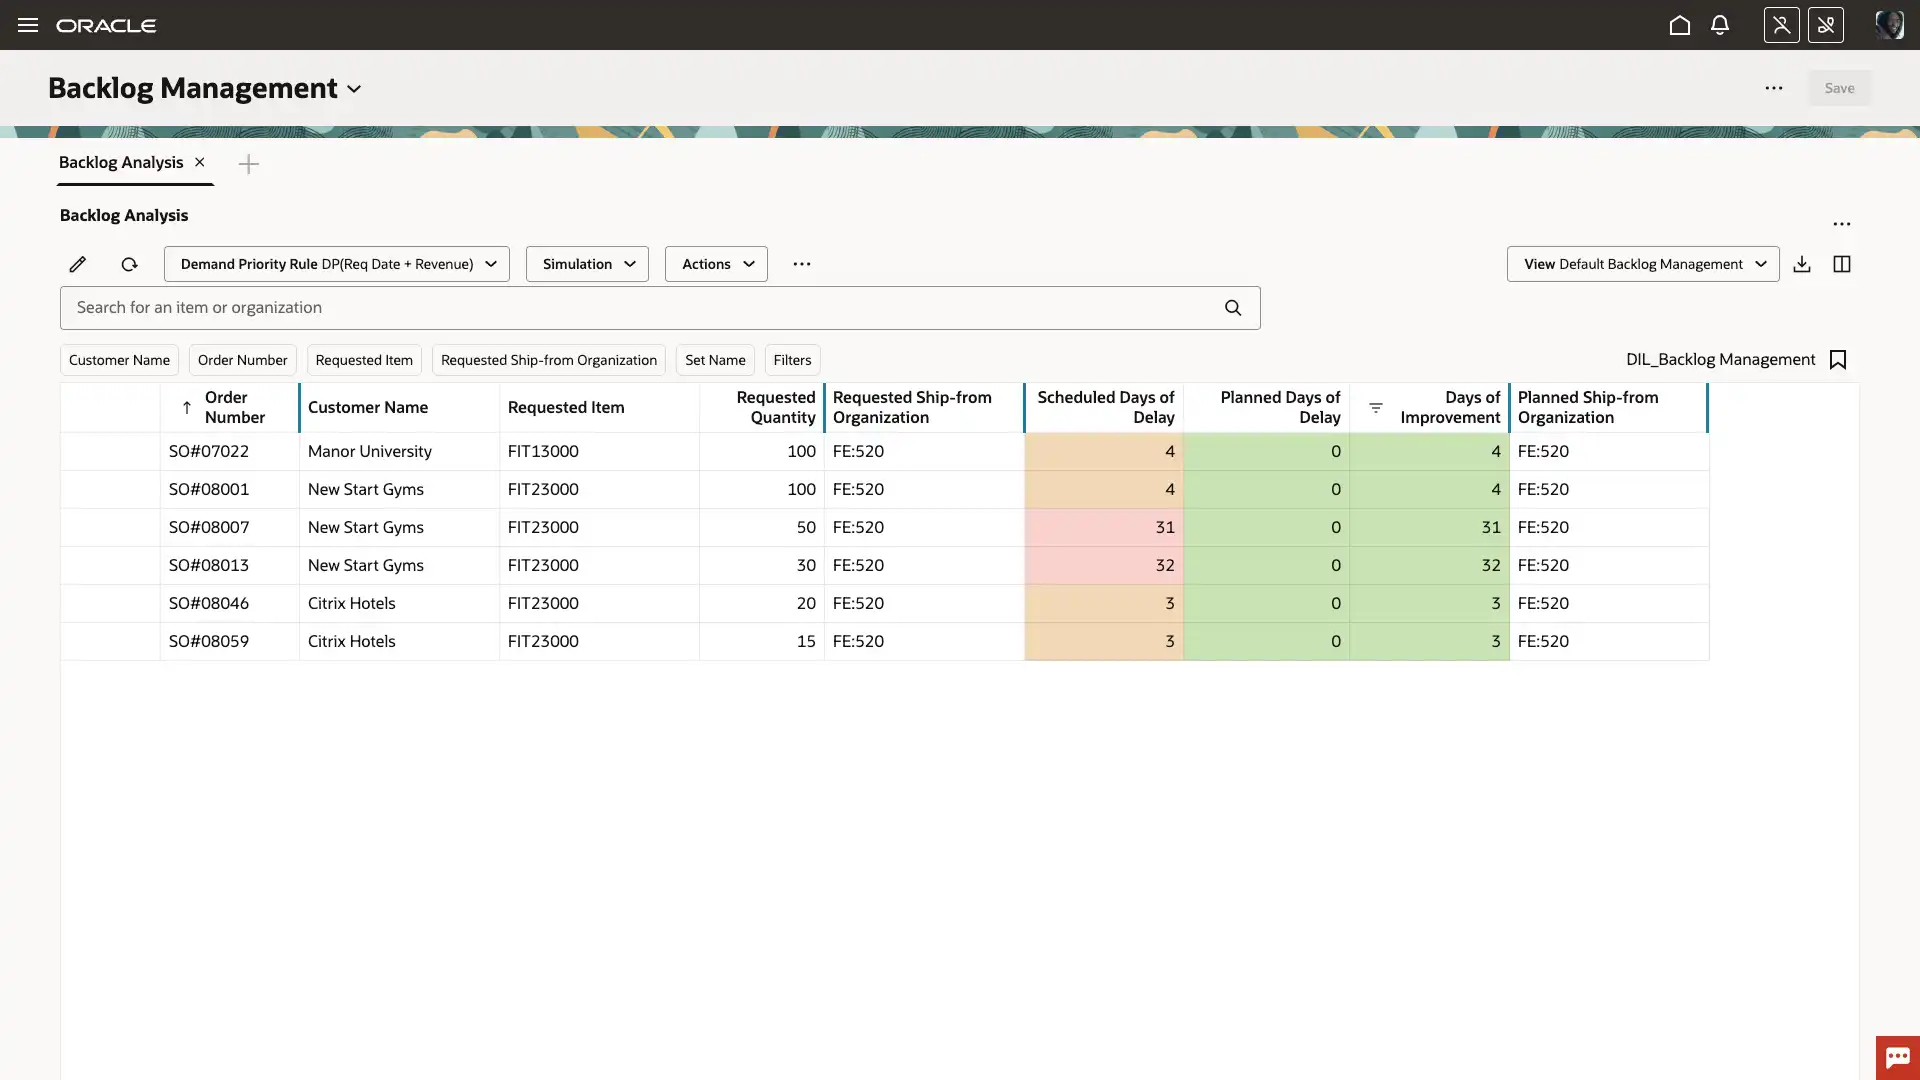
Task: Go to the home page icon
Action: tap(1680, 25)
